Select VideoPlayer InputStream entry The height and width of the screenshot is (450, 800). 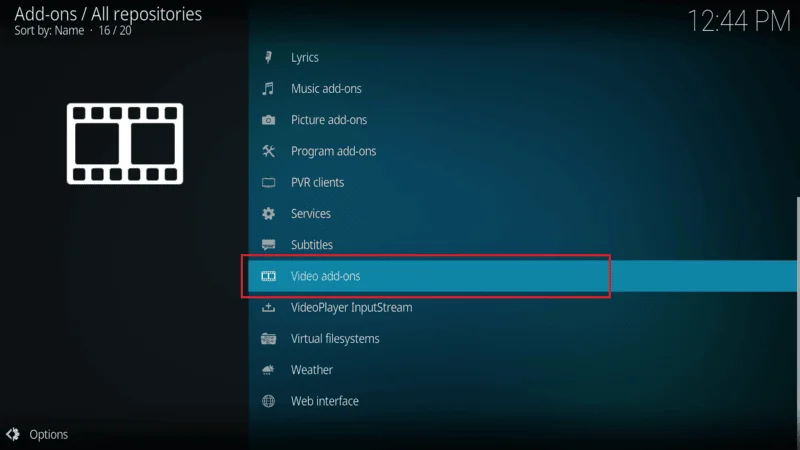(x=522, y=308)
